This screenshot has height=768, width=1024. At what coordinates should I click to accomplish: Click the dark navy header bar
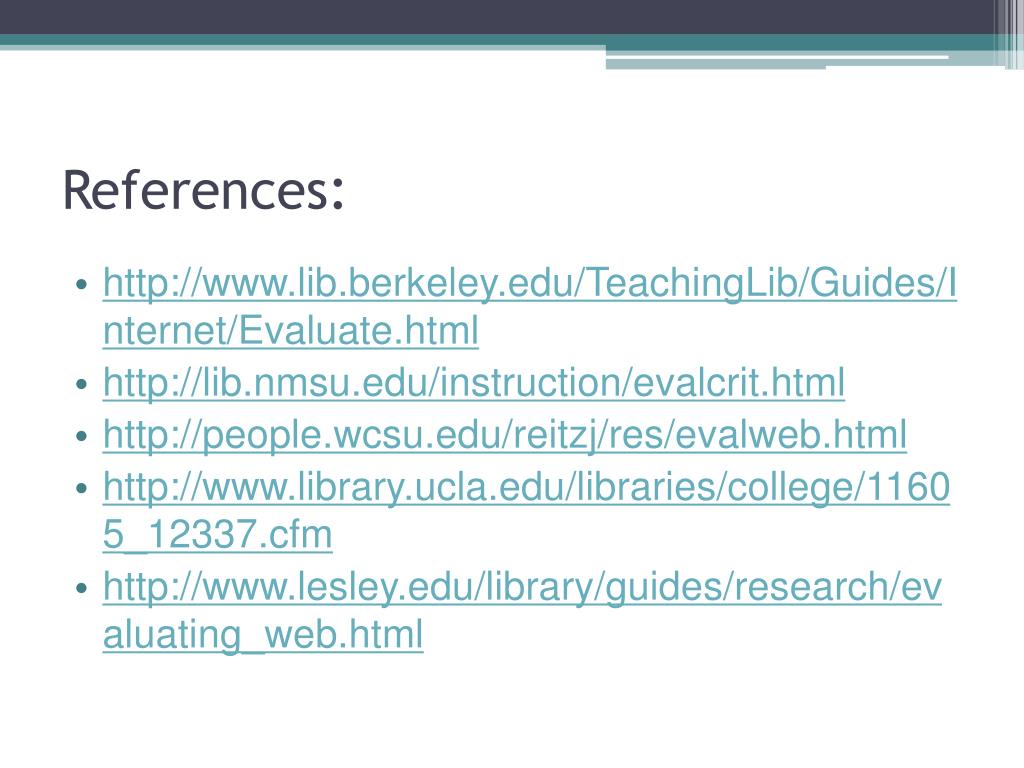click(496, 17)
